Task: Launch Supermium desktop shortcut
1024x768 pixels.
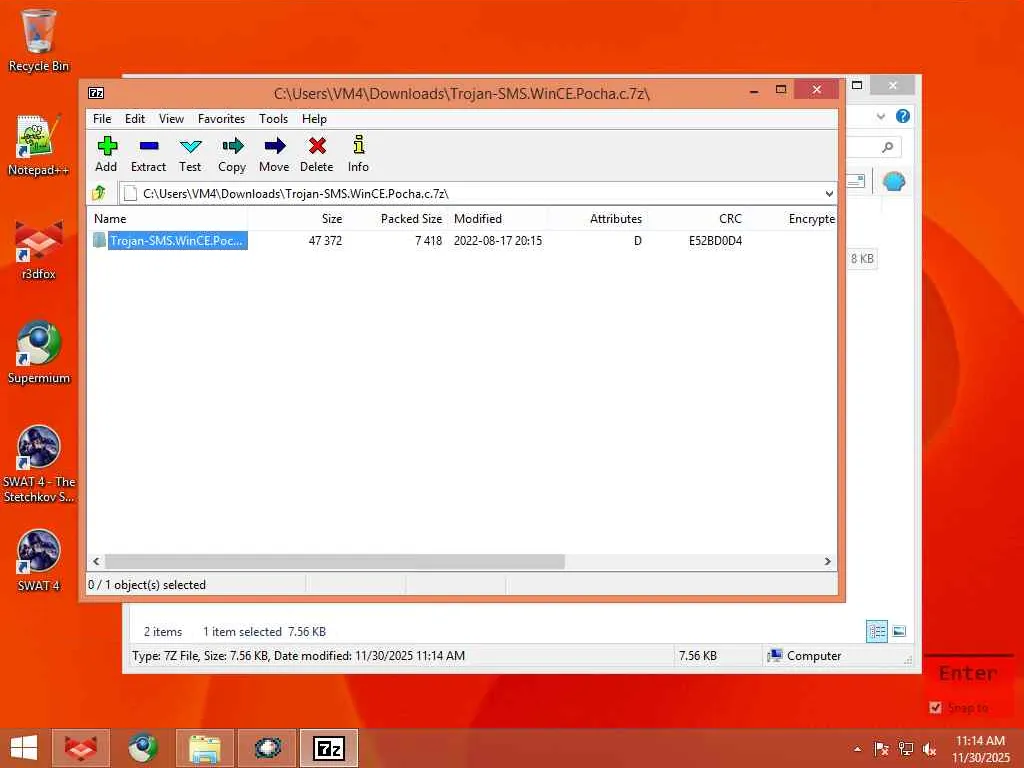Action: [x=39, y=353]
